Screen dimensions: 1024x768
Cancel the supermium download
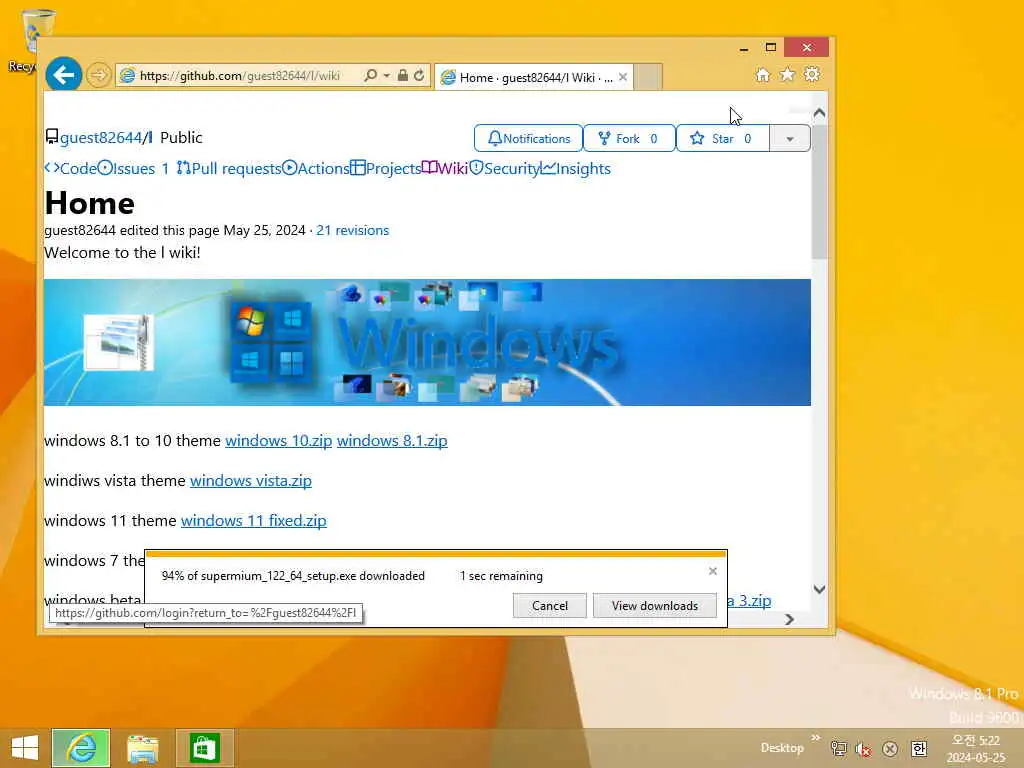[550, 605]
